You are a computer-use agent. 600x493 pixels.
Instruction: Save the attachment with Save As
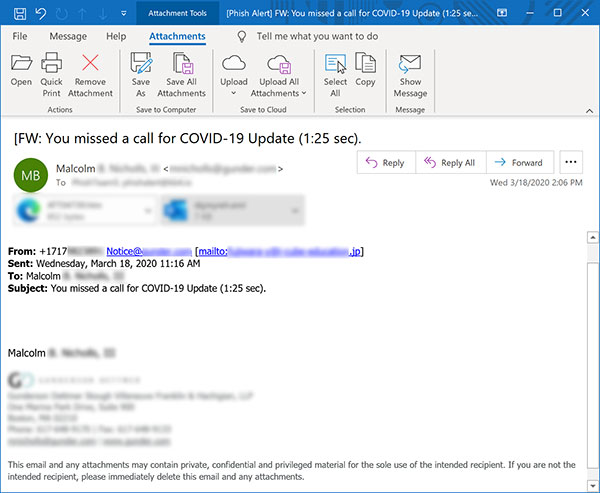(x=141, y=75)
